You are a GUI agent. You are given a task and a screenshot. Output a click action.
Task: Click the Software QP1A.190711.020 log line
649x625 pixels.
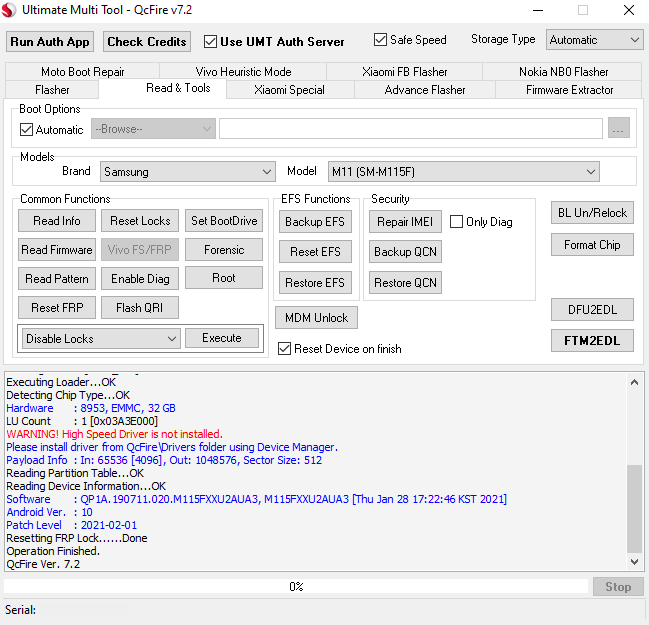(x=257, y=499)
